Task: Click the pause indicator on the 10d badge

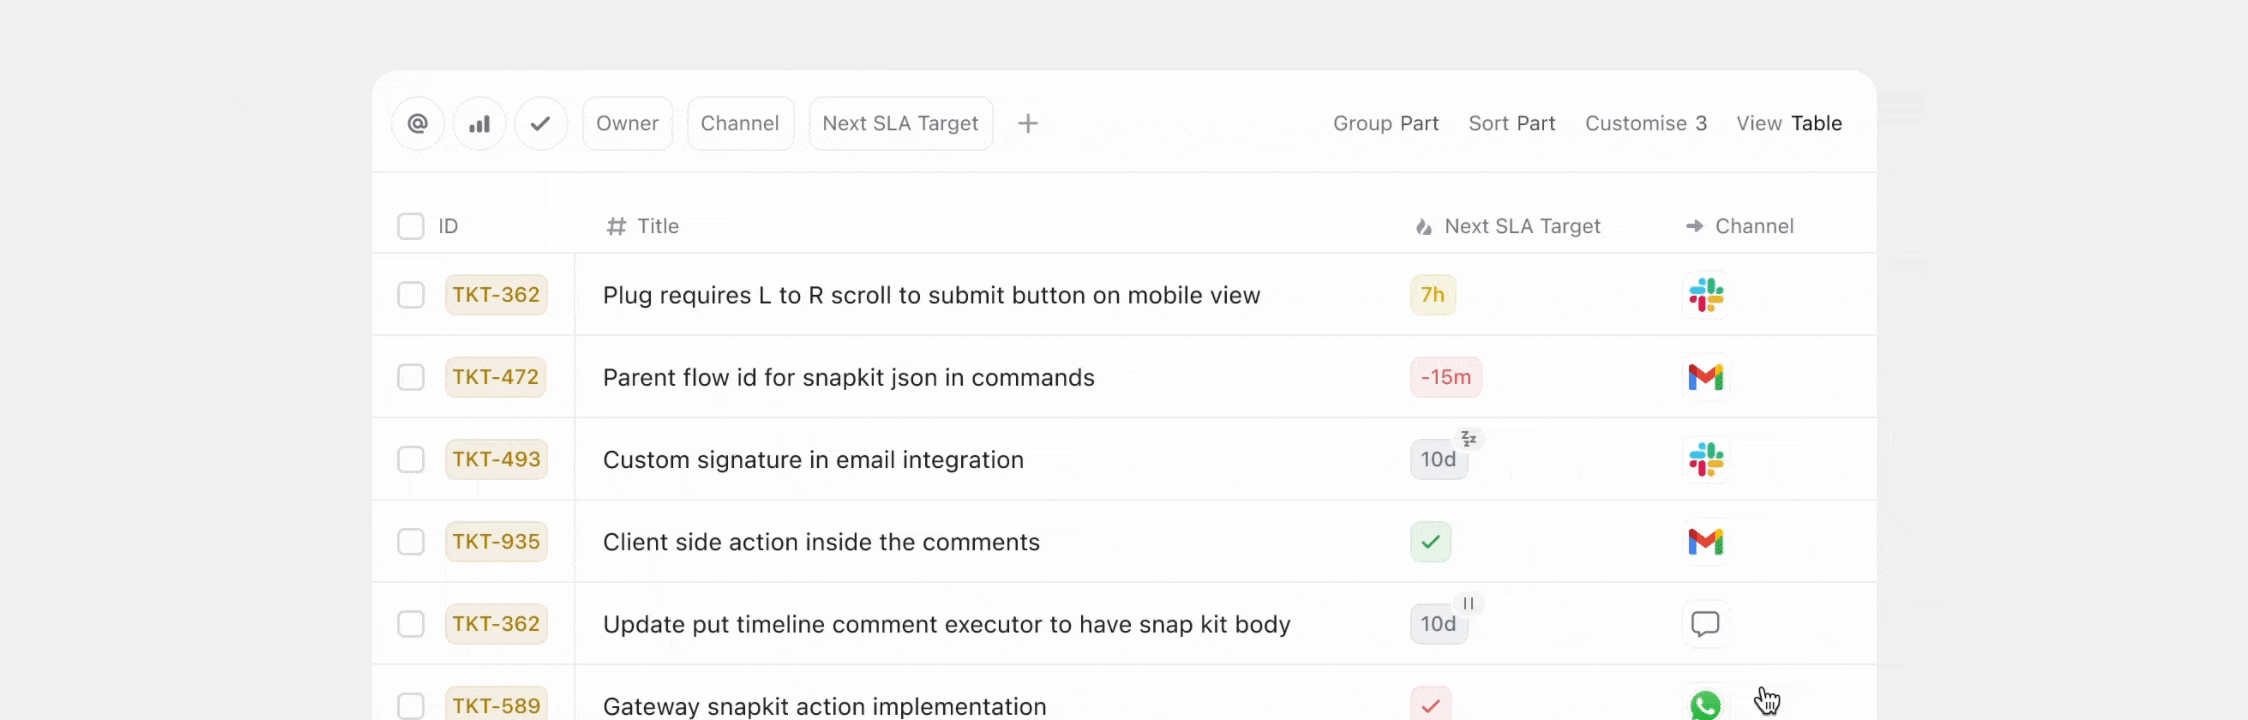Action: point(1468,603)
